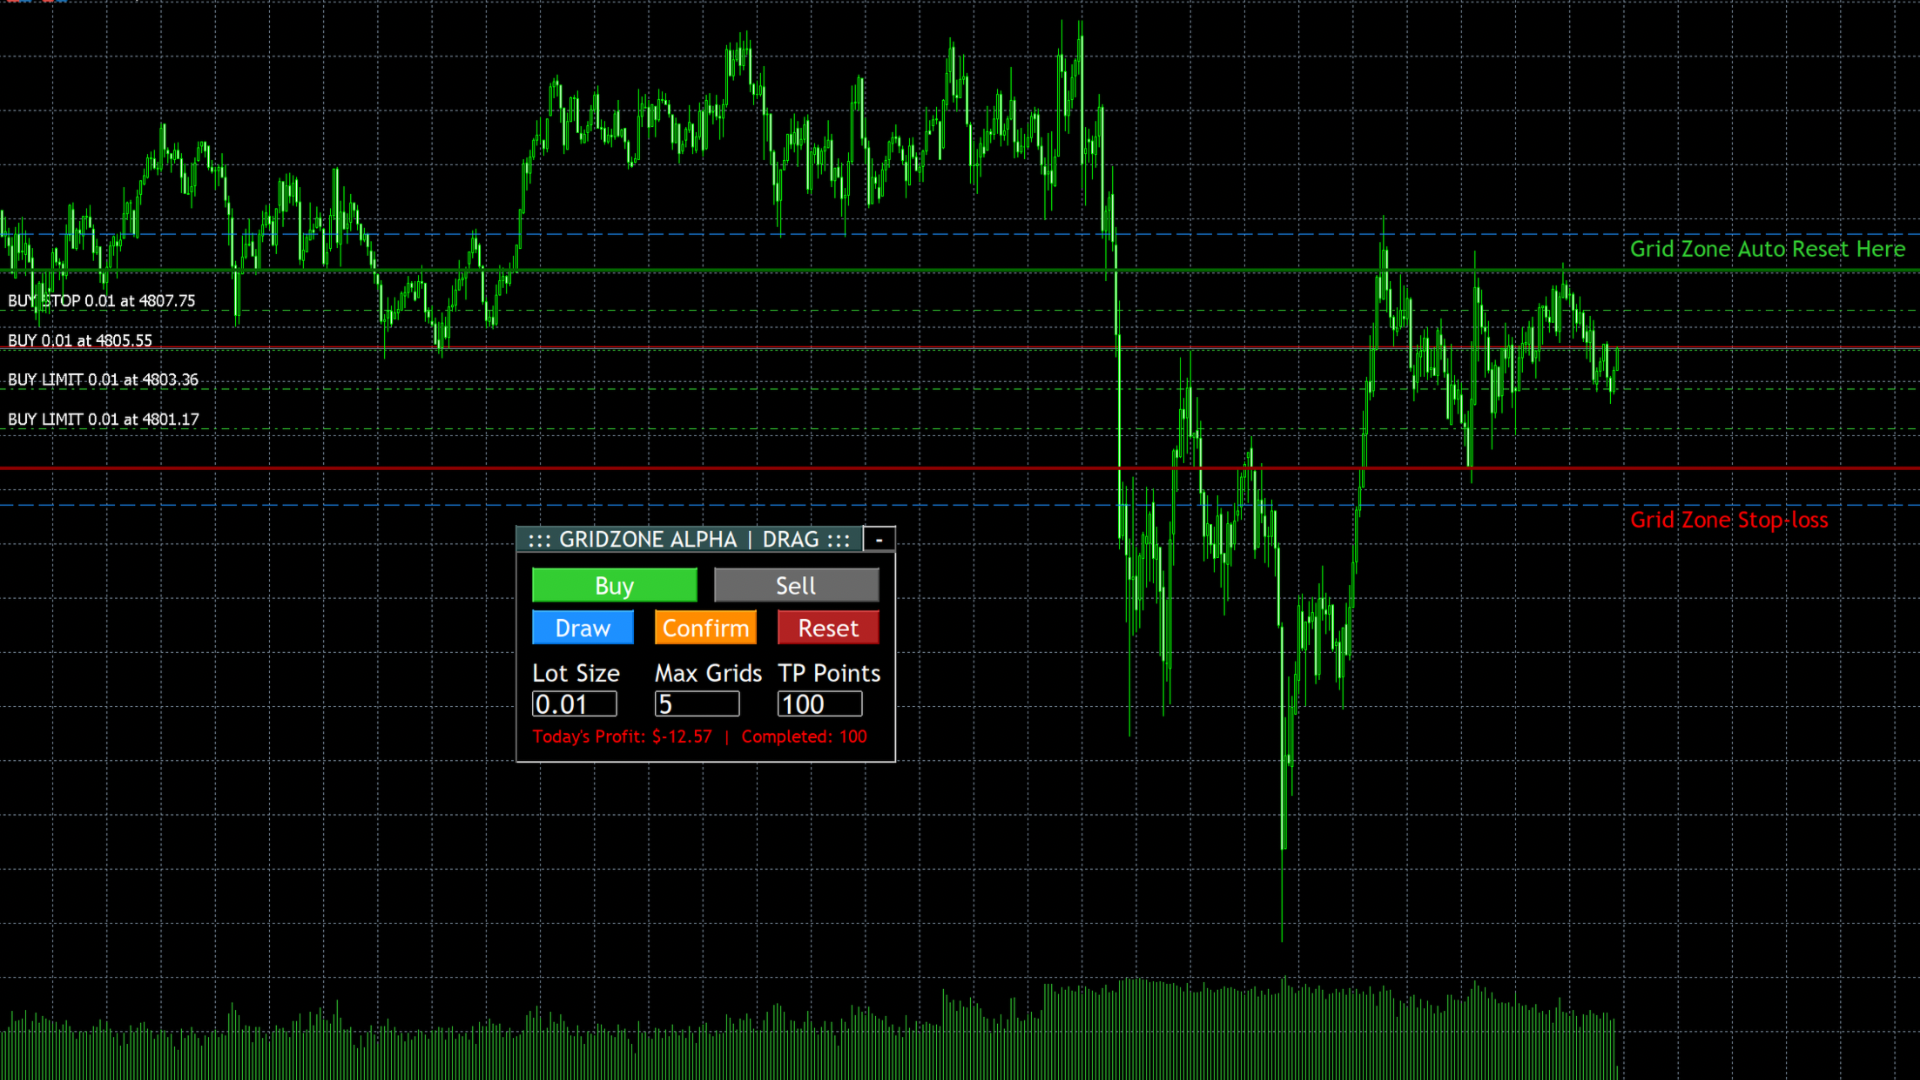
Task: Click the Max Grids label text
Action: tap(708, 673)
